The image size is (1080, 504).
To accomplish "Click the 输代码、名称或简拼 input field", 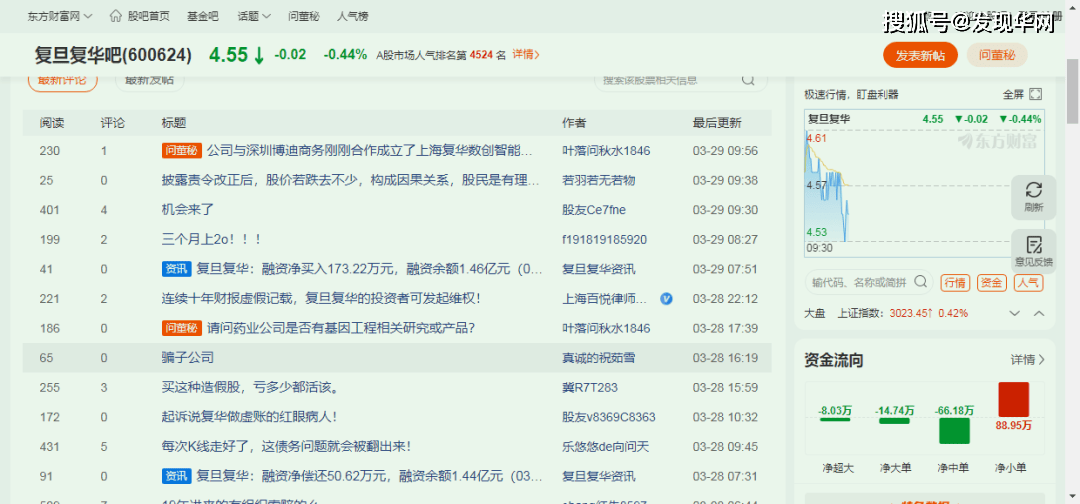I will coord(858,282).
